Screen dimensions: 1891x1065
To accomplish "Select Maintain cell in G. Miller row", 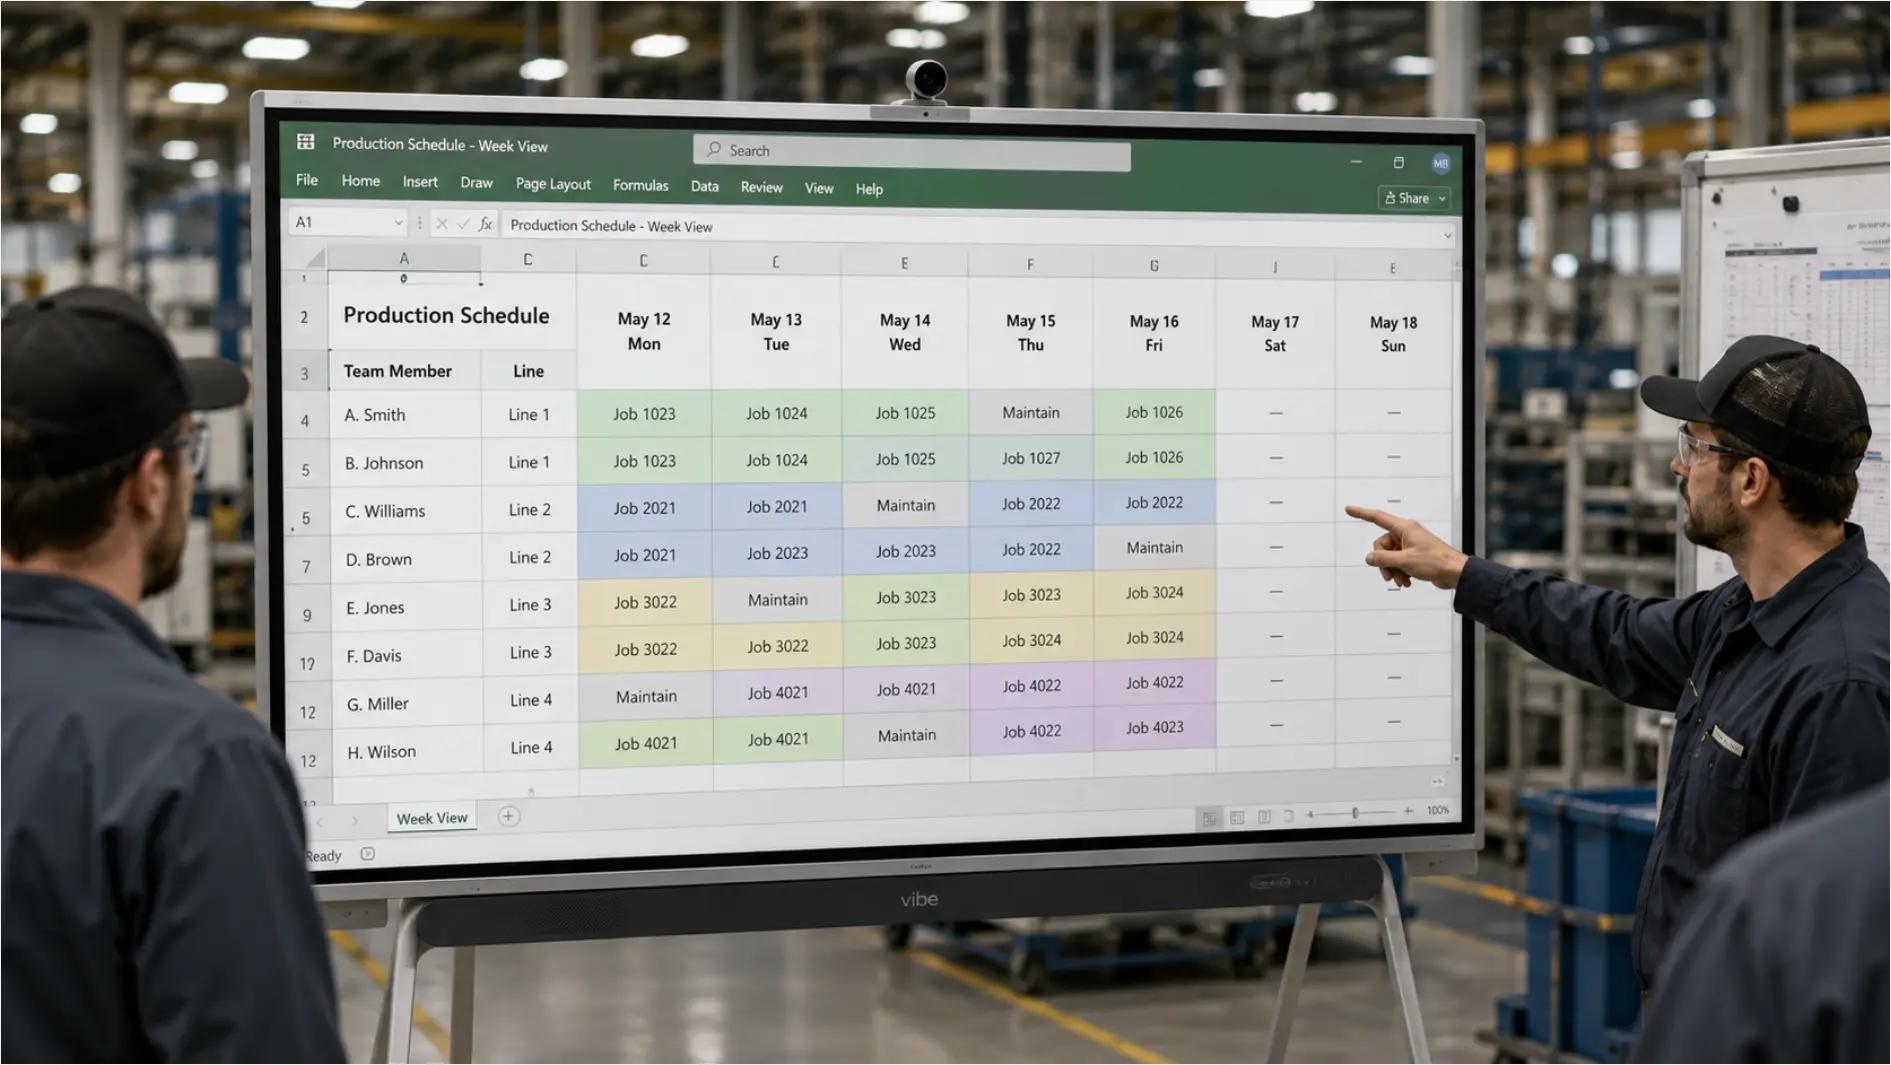I will click(646, 696).
